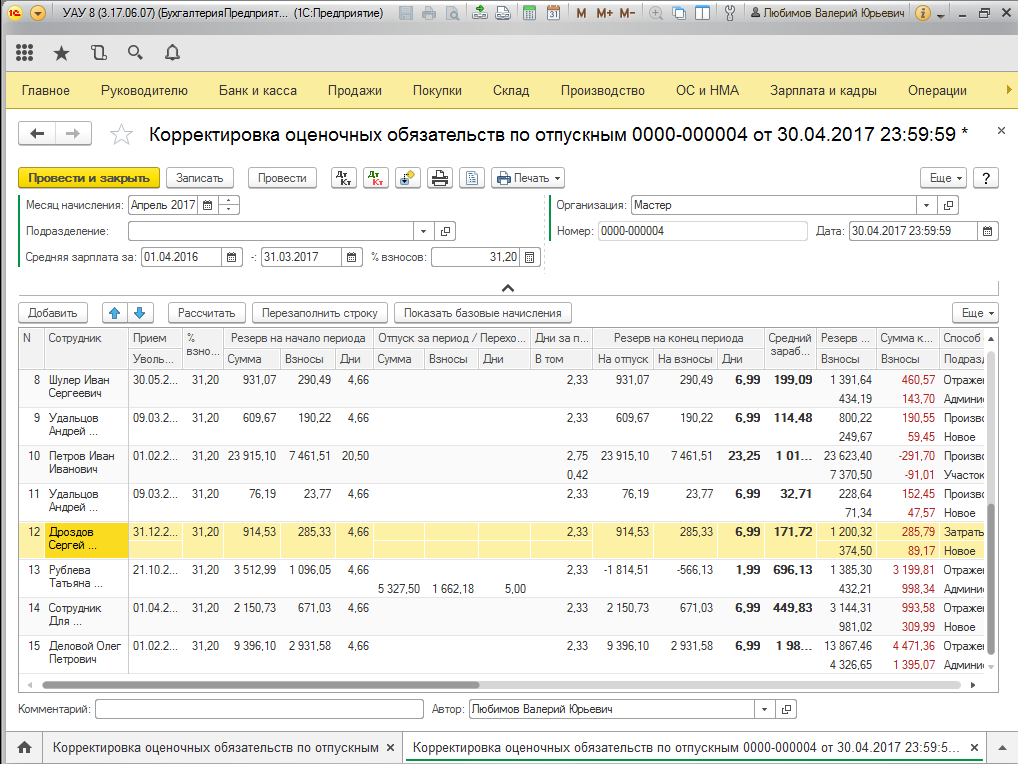Image resolution: width=1018 pixels, height=764 pixels.
Task: Add document to favorites star
Action: [121, 134]
